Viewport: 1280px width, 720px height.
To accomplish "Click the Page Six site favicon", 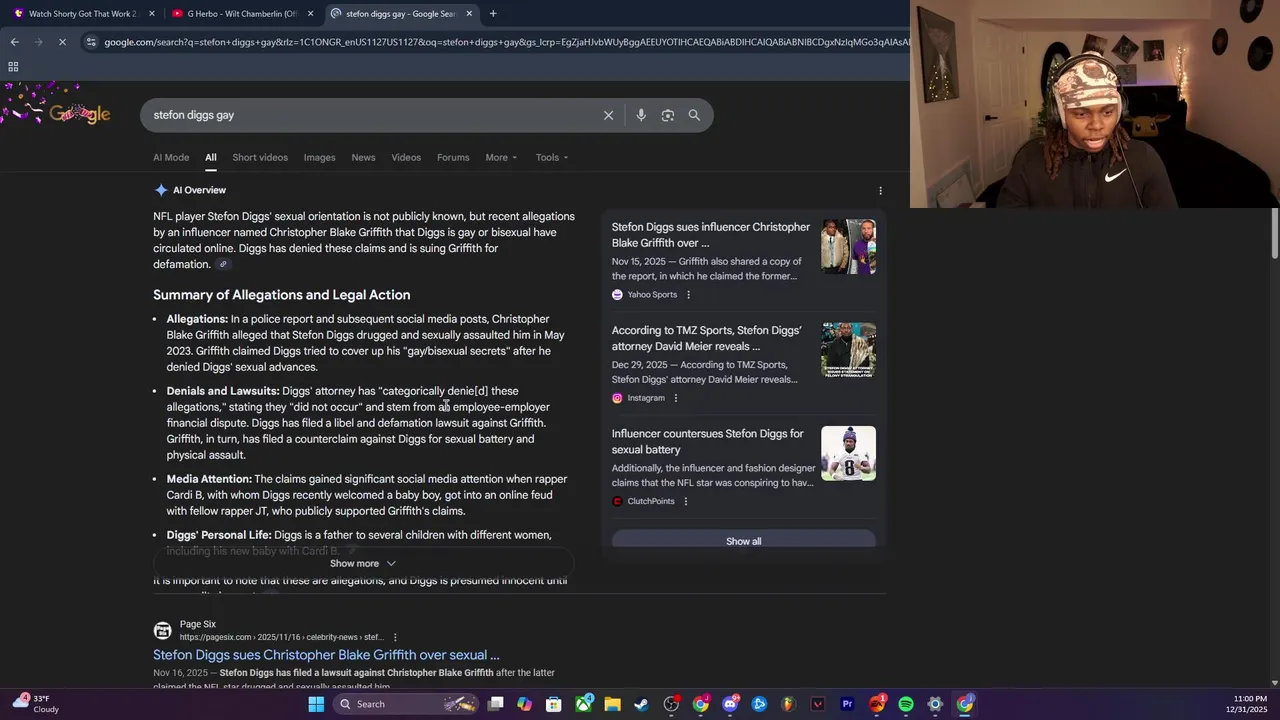I will [x=162, y=631].
